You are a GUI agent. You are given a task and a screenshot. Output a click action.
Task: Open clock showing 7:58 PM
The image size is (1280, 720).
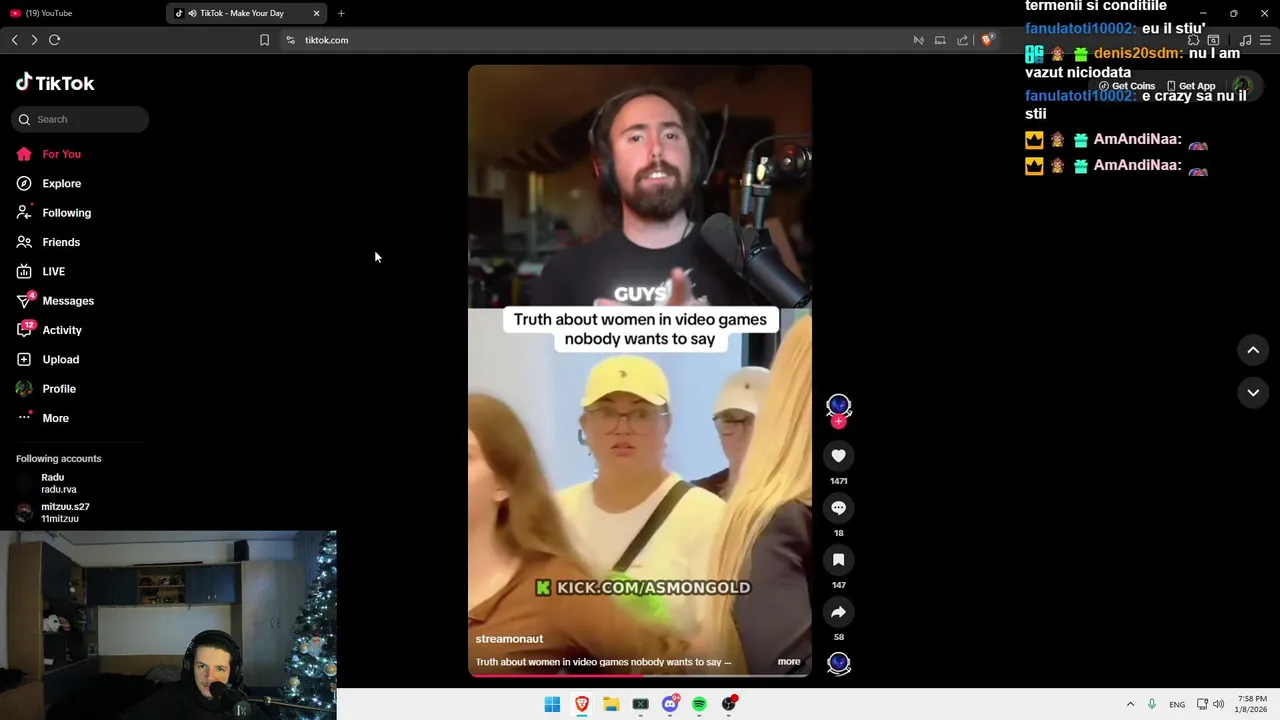click(x=1252, y=704)
